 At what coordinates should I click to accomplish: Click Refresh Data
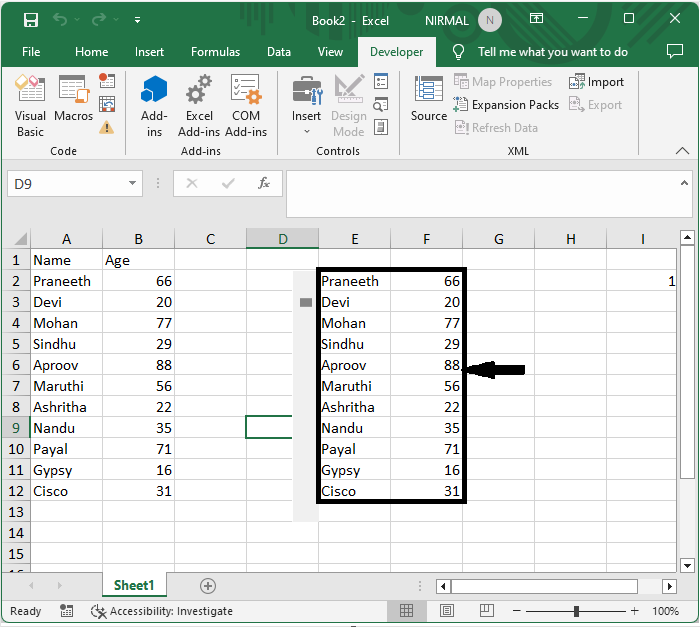point(496,128)
